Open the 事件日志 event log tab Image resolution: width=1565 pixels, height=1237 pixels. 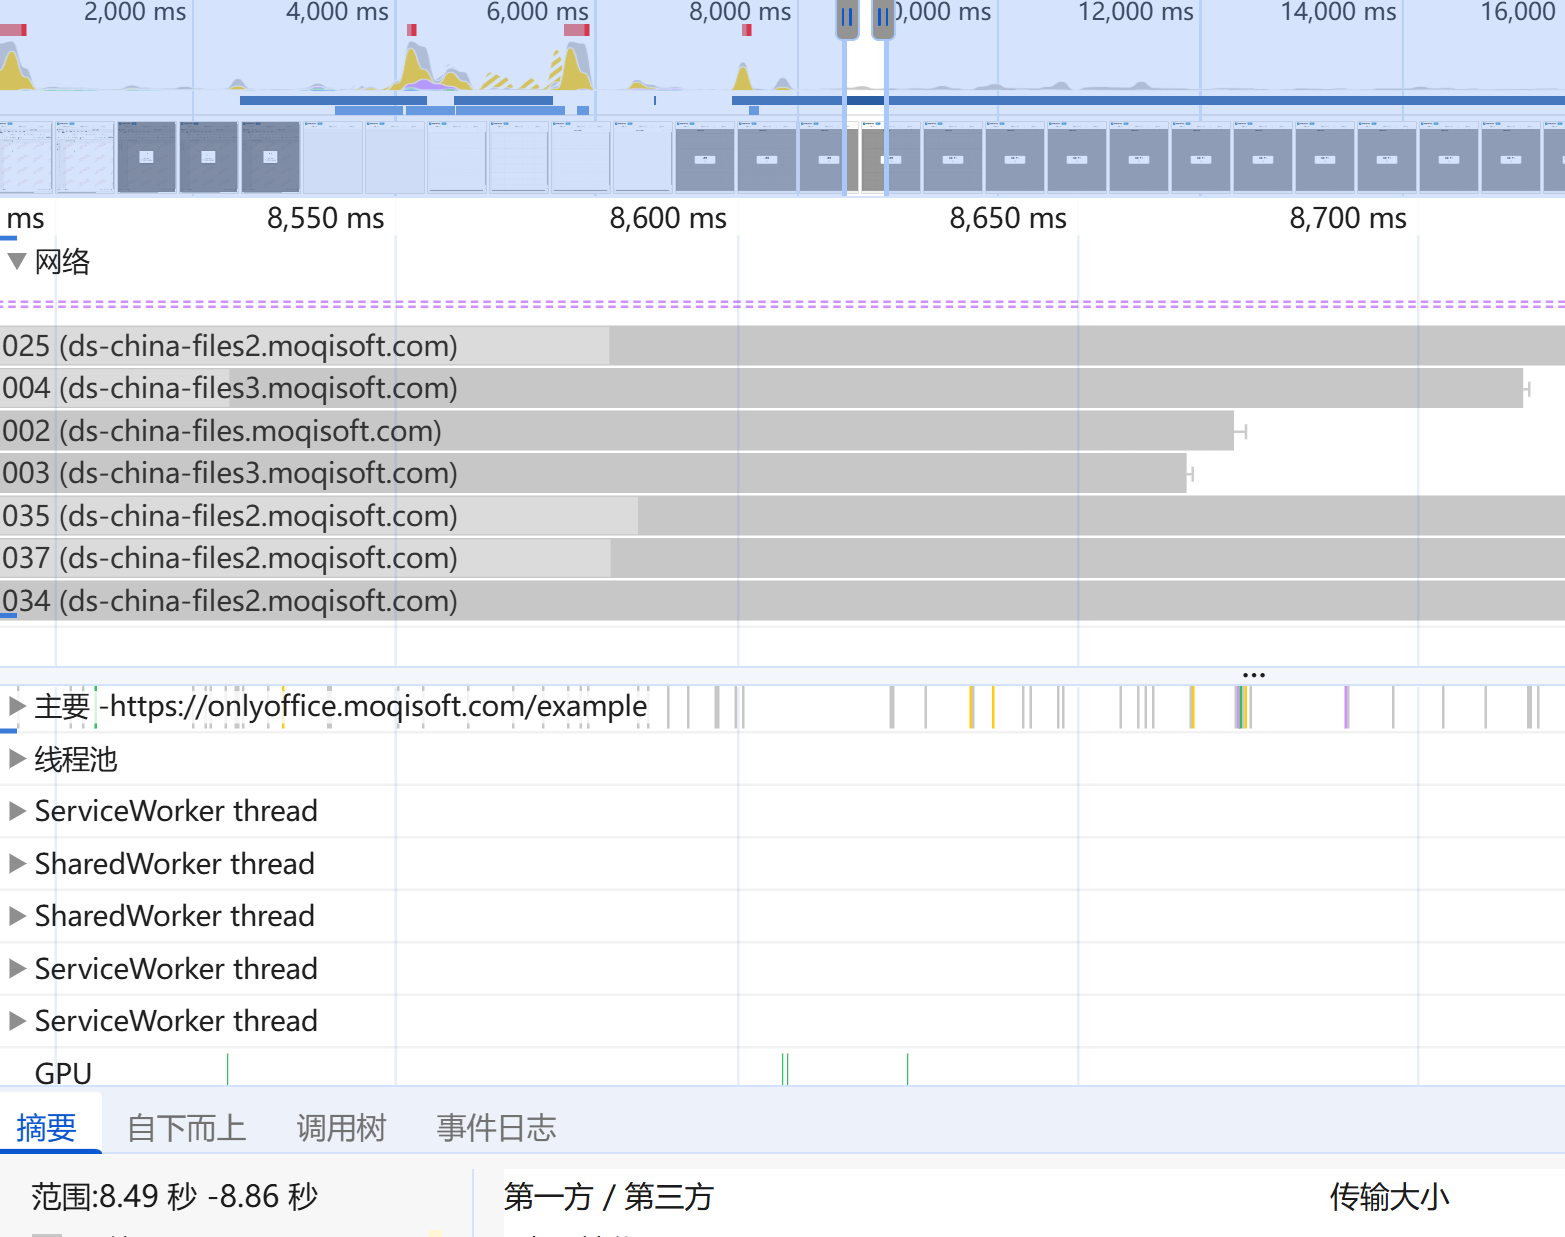tap(496, 1128)
